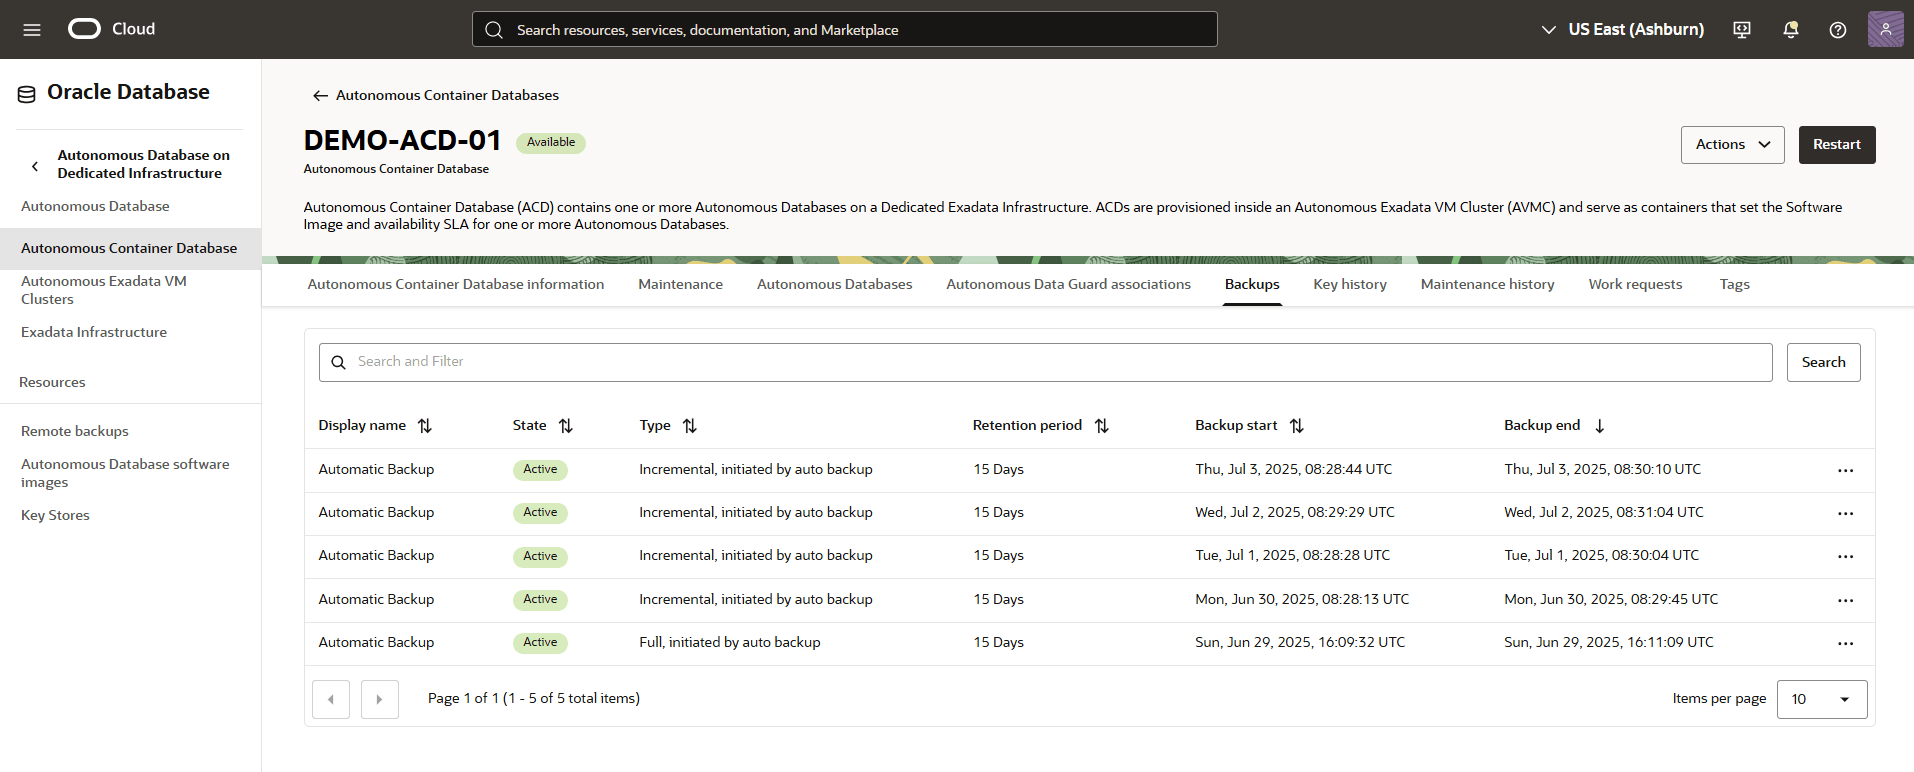Image resolution: width=1914 pixels, height=772 pixels.
Task: Click Automatic Backup name in Jul 1 row
Action: [376, 556]
